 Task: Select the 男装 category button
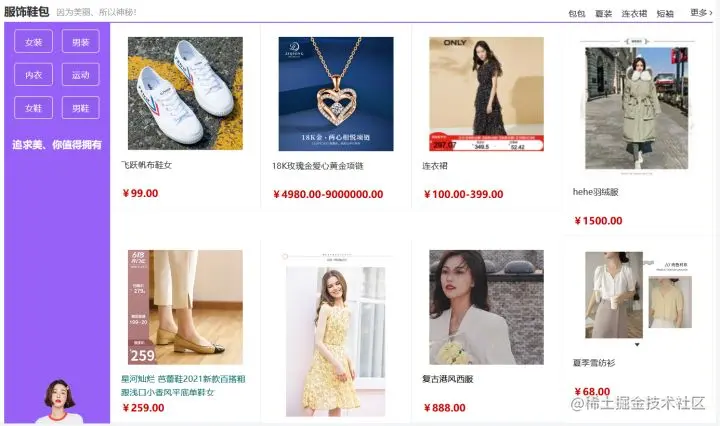coord(81,42)
